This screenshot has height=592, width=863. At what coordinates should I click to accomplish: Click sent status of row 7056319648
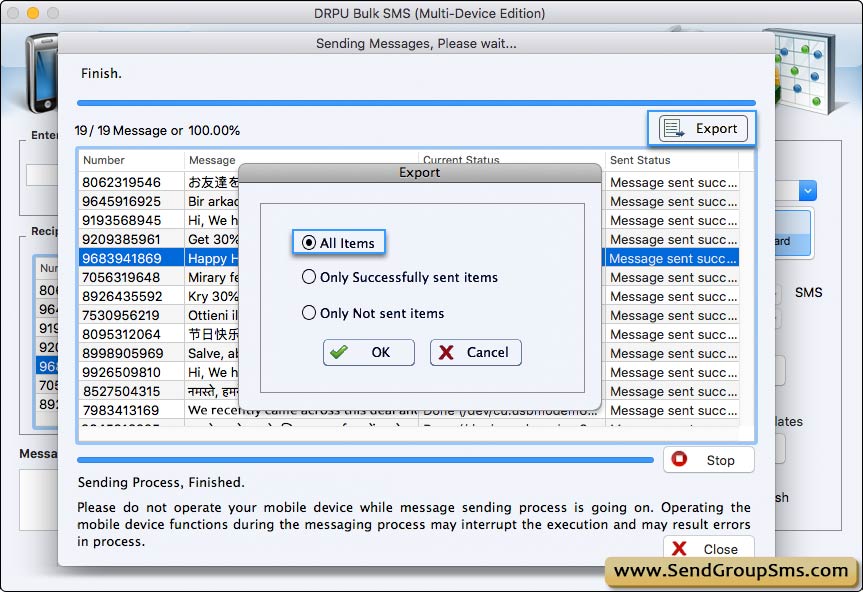click(x=673, y=277)
